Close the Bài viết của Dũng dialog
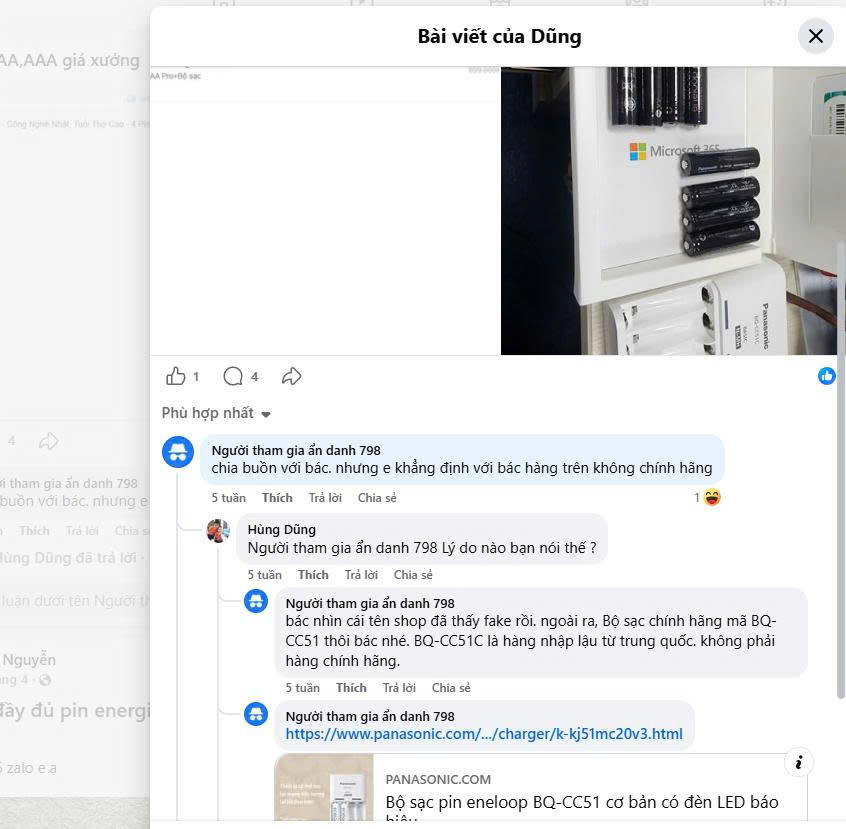This screenshot has height=829, width=846. coord(815,36)
